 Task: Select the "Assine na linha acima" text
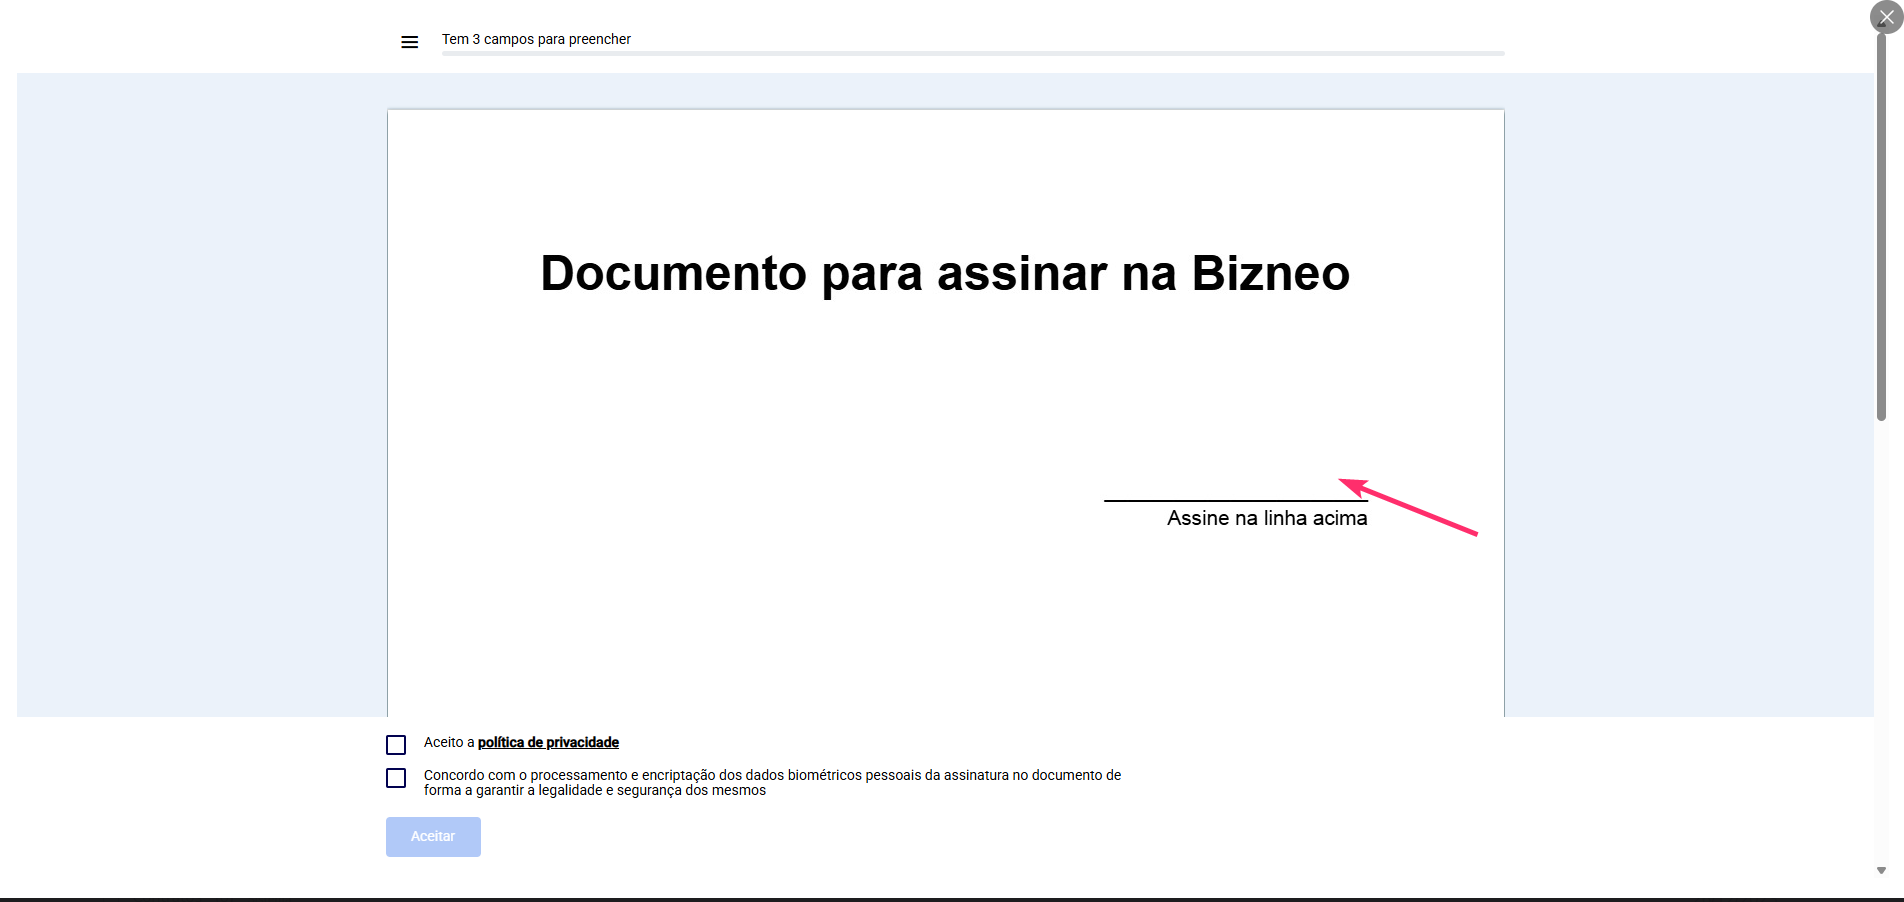pyautogui.click(x=1266, y=518)
